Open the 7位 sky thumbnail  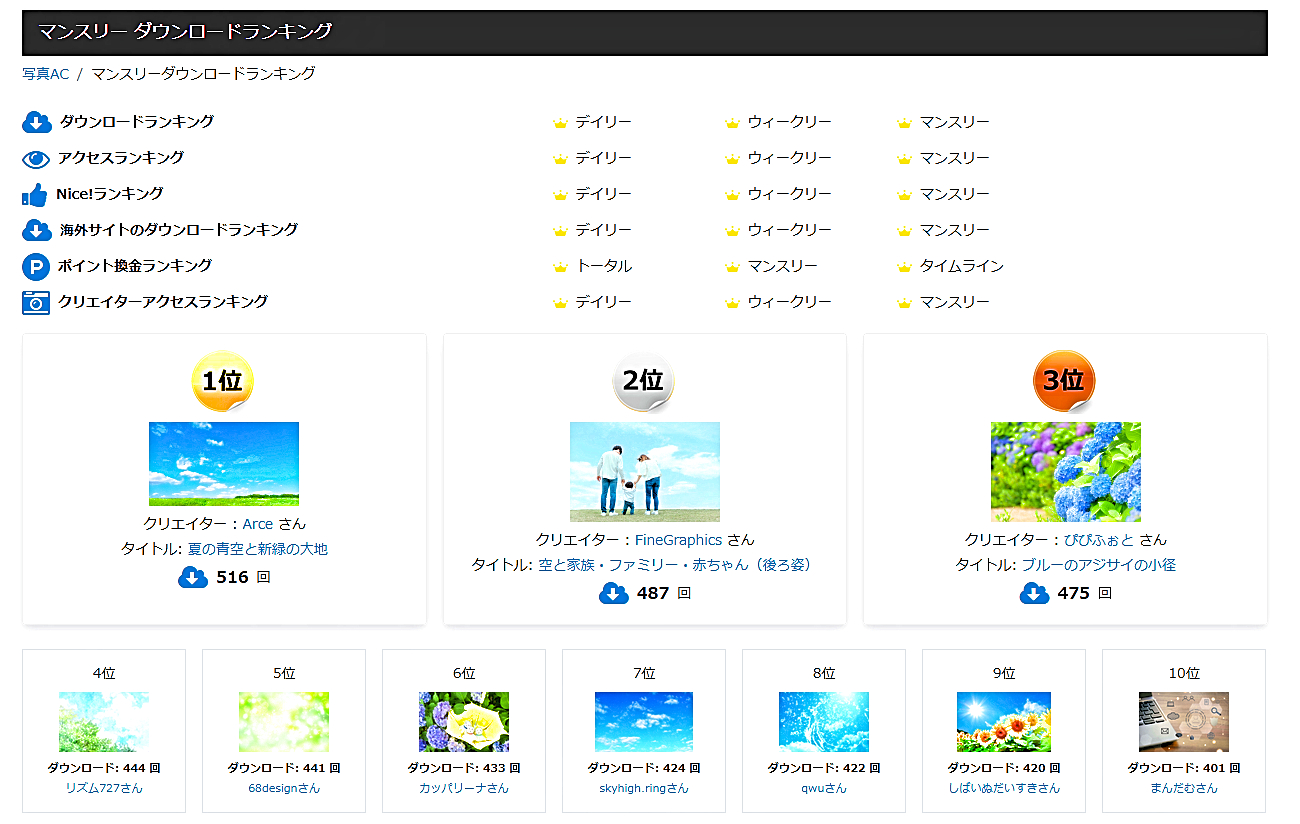(x=644, y=722)
